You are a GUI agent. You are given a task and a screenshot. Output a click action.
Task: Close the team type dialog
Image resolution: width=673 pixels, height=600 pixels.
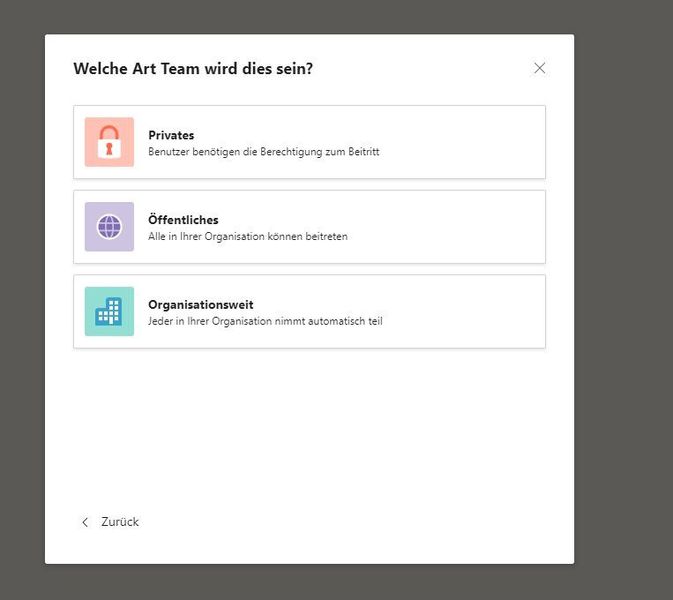pos(540,68)
